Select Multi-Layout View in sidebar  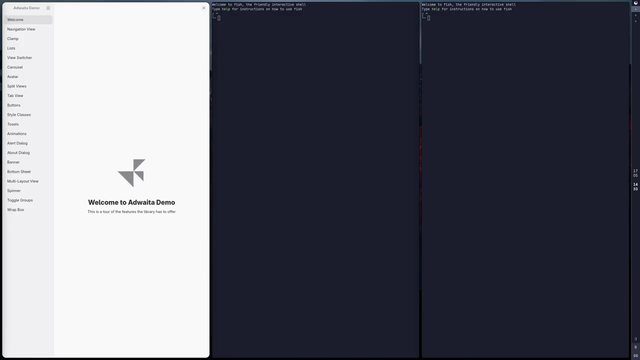click(29, 181)
